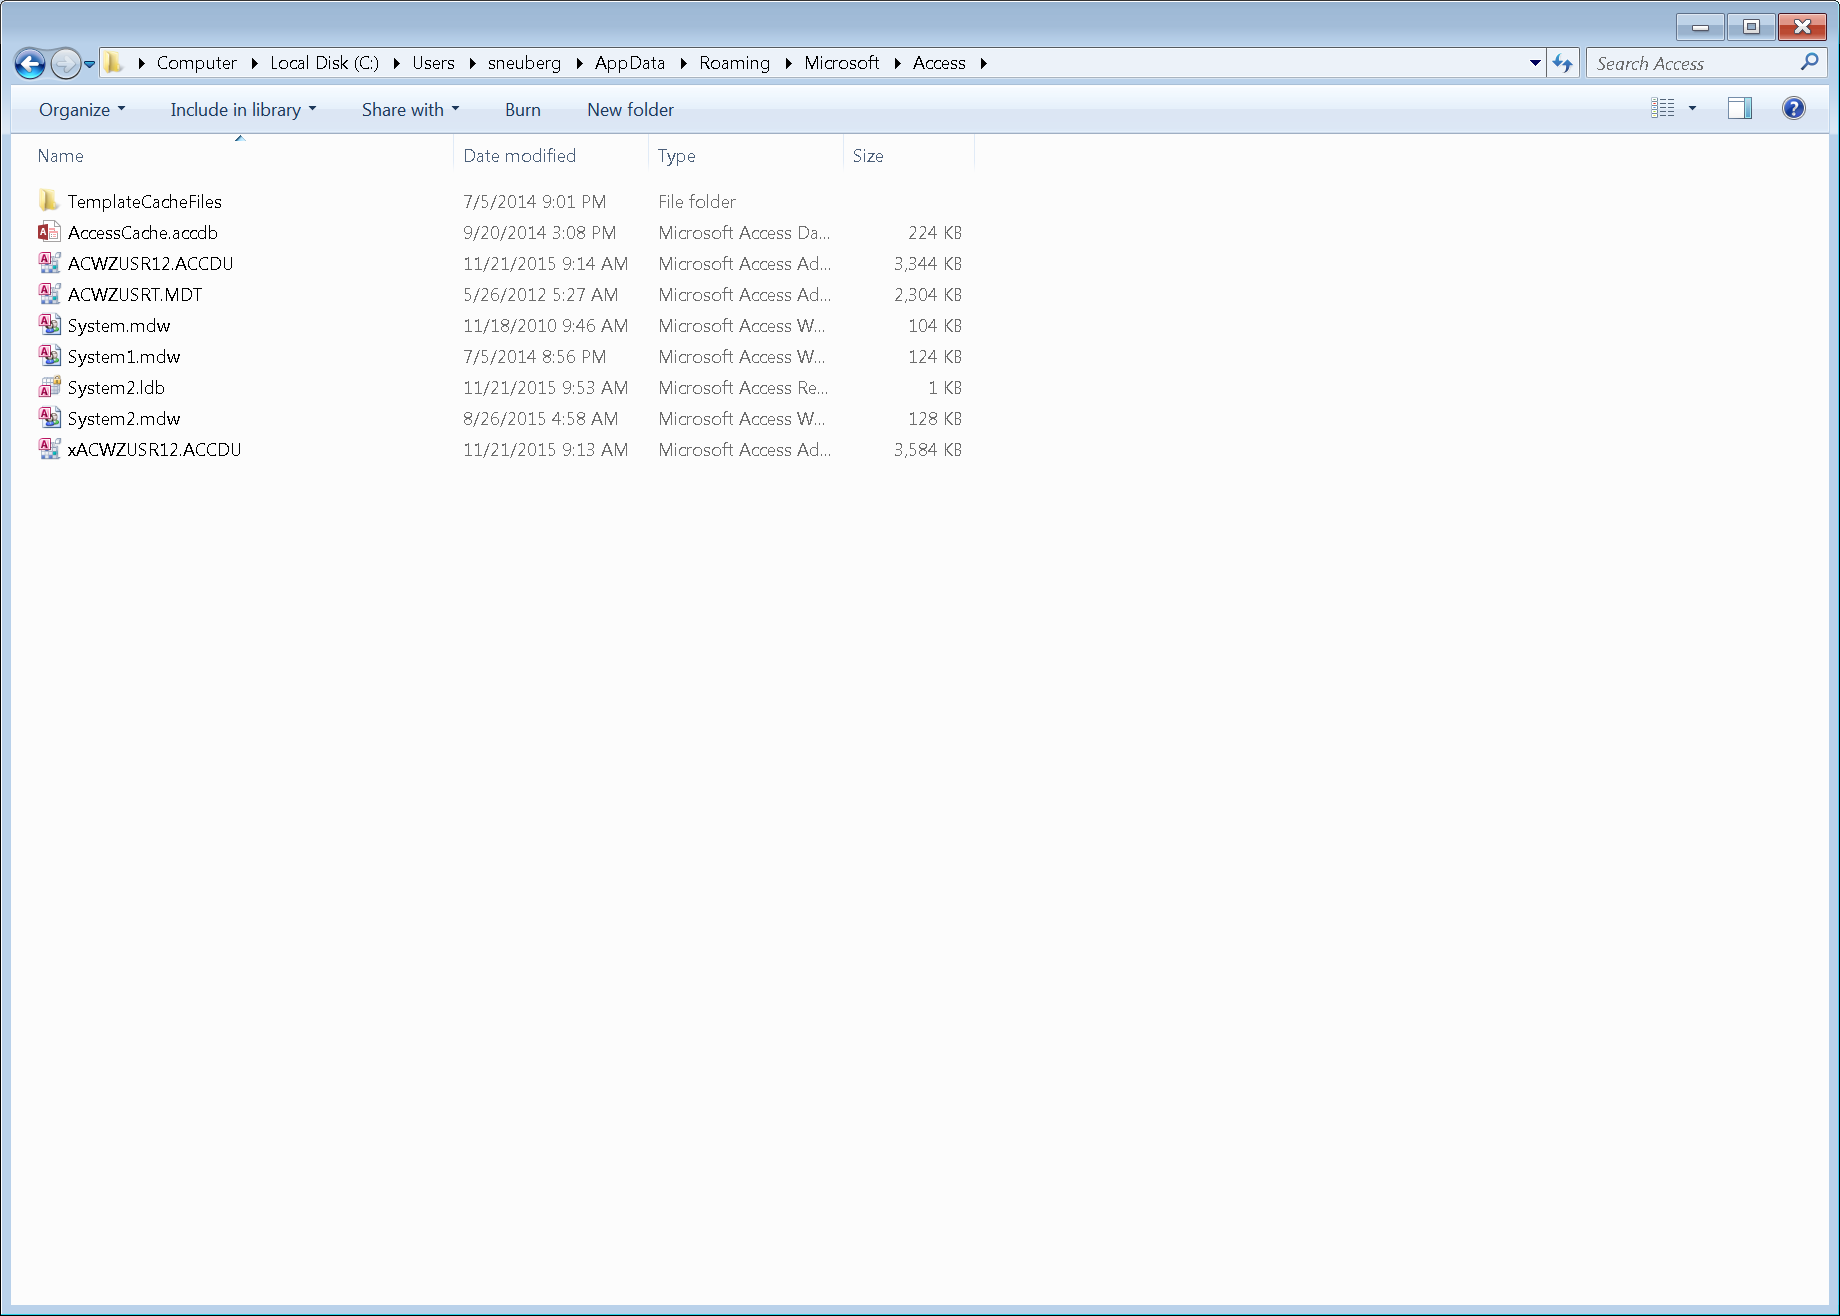Image resolution: width=1840 pixels, height=1316 pixels.
Task: Go back with the Back arrow button
Action: click(x=30, y=64)
